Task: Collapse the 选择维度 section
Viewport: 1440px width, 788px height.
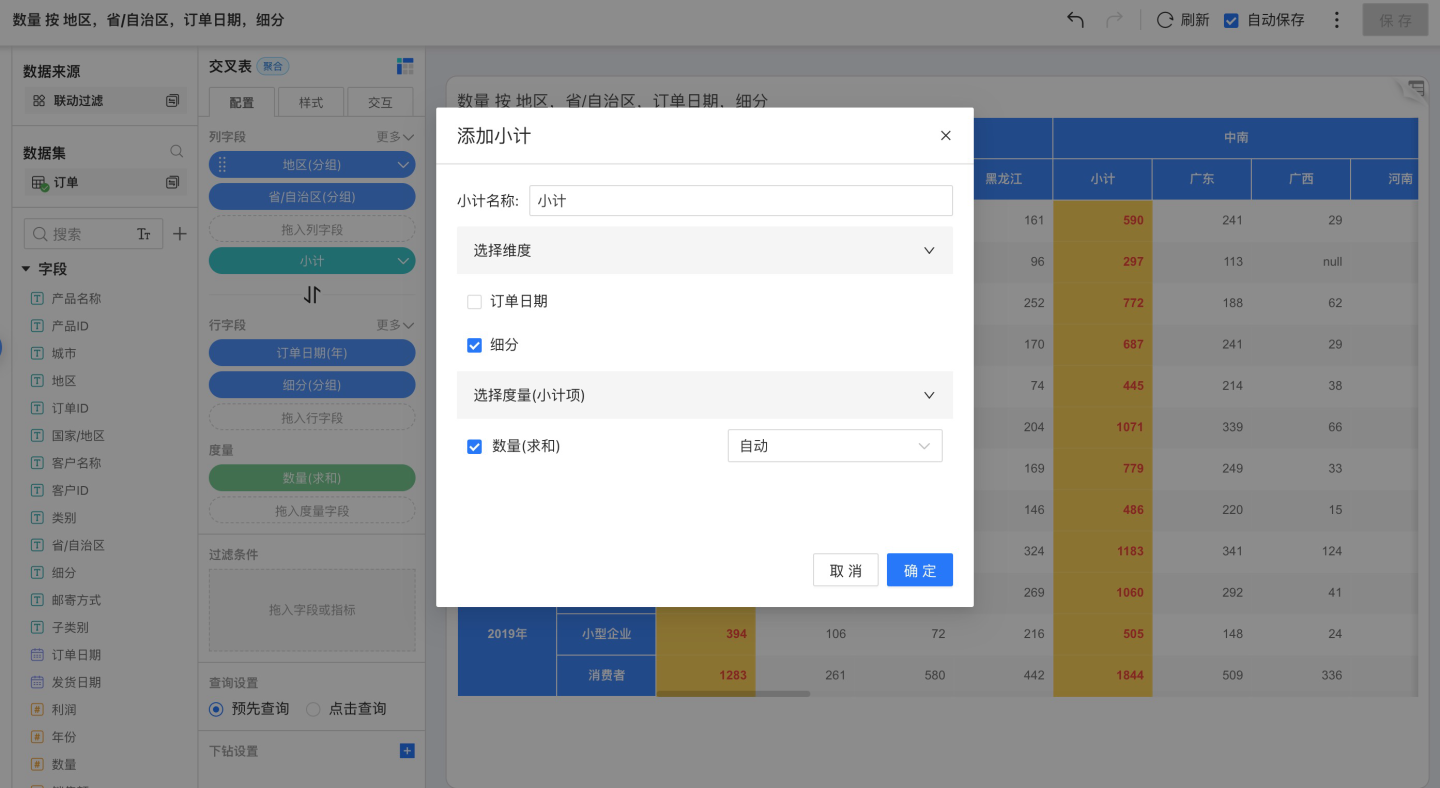Action: point(929,251)
